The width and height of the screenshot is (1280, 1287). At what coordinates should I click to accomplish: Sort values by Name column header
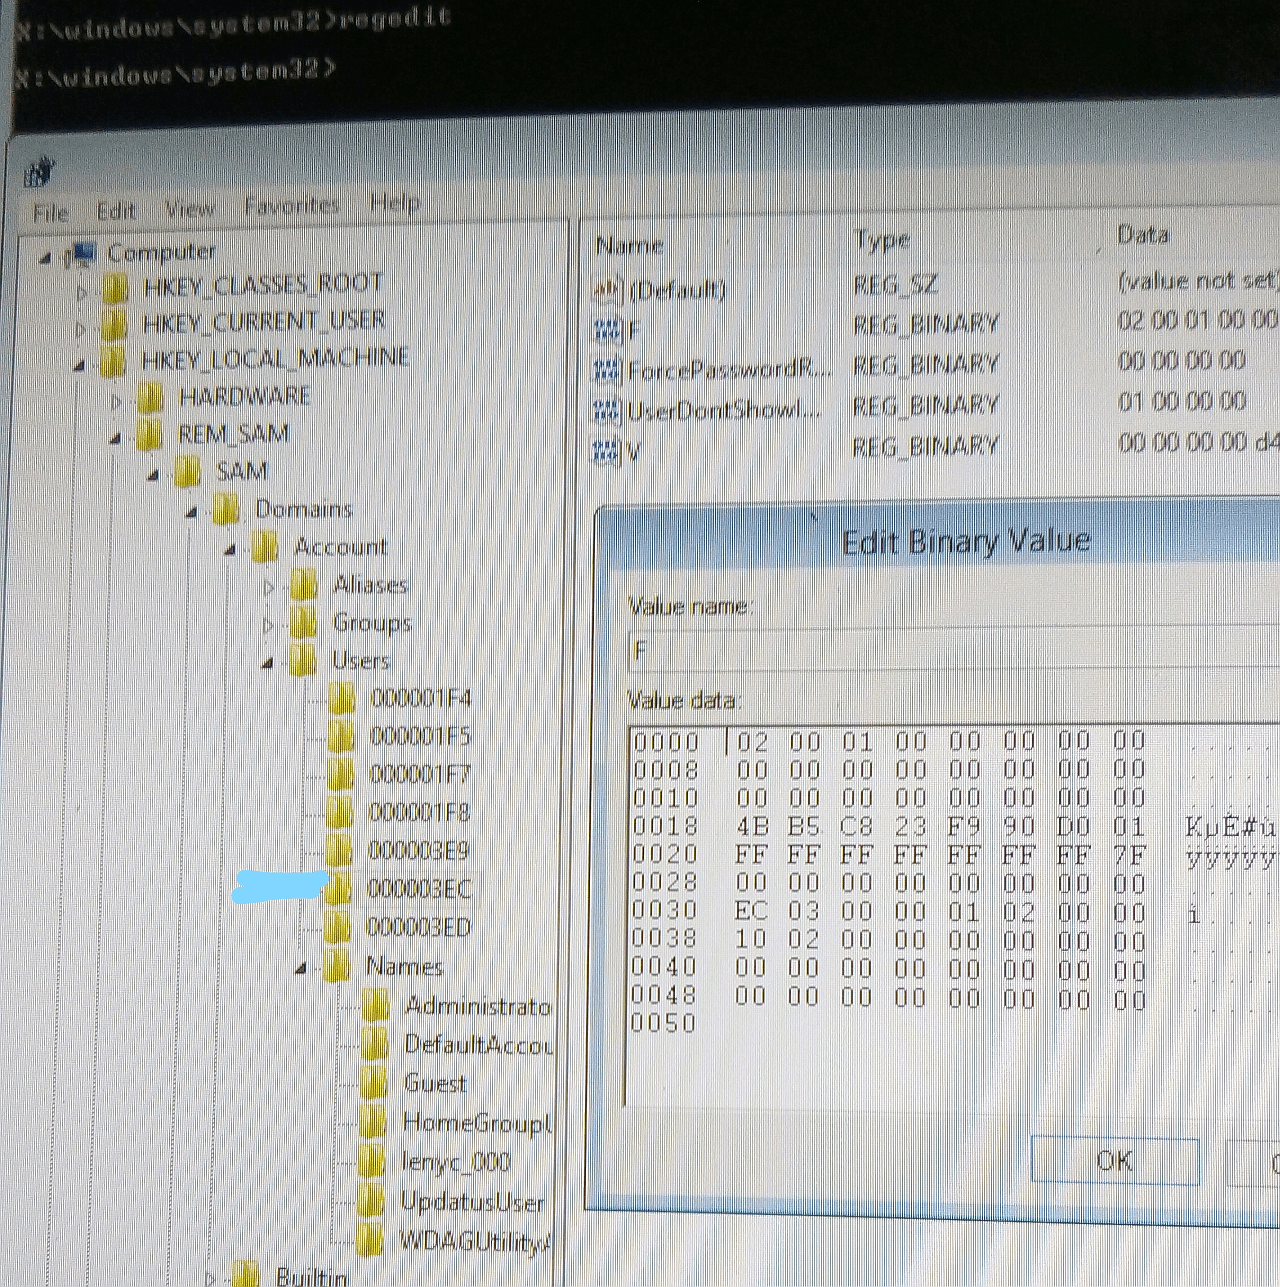629,245
